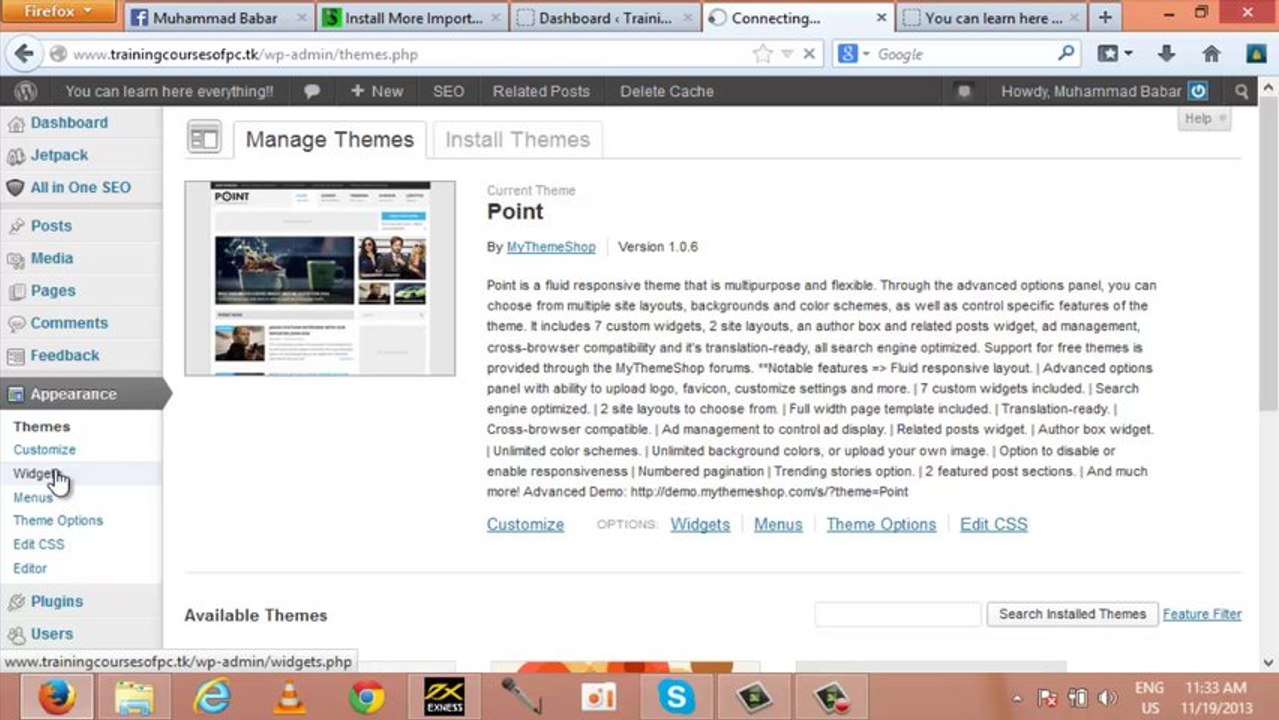Click Theme Options in sidebar submenu
This screenshot has height=720, width=1279.
58,520
